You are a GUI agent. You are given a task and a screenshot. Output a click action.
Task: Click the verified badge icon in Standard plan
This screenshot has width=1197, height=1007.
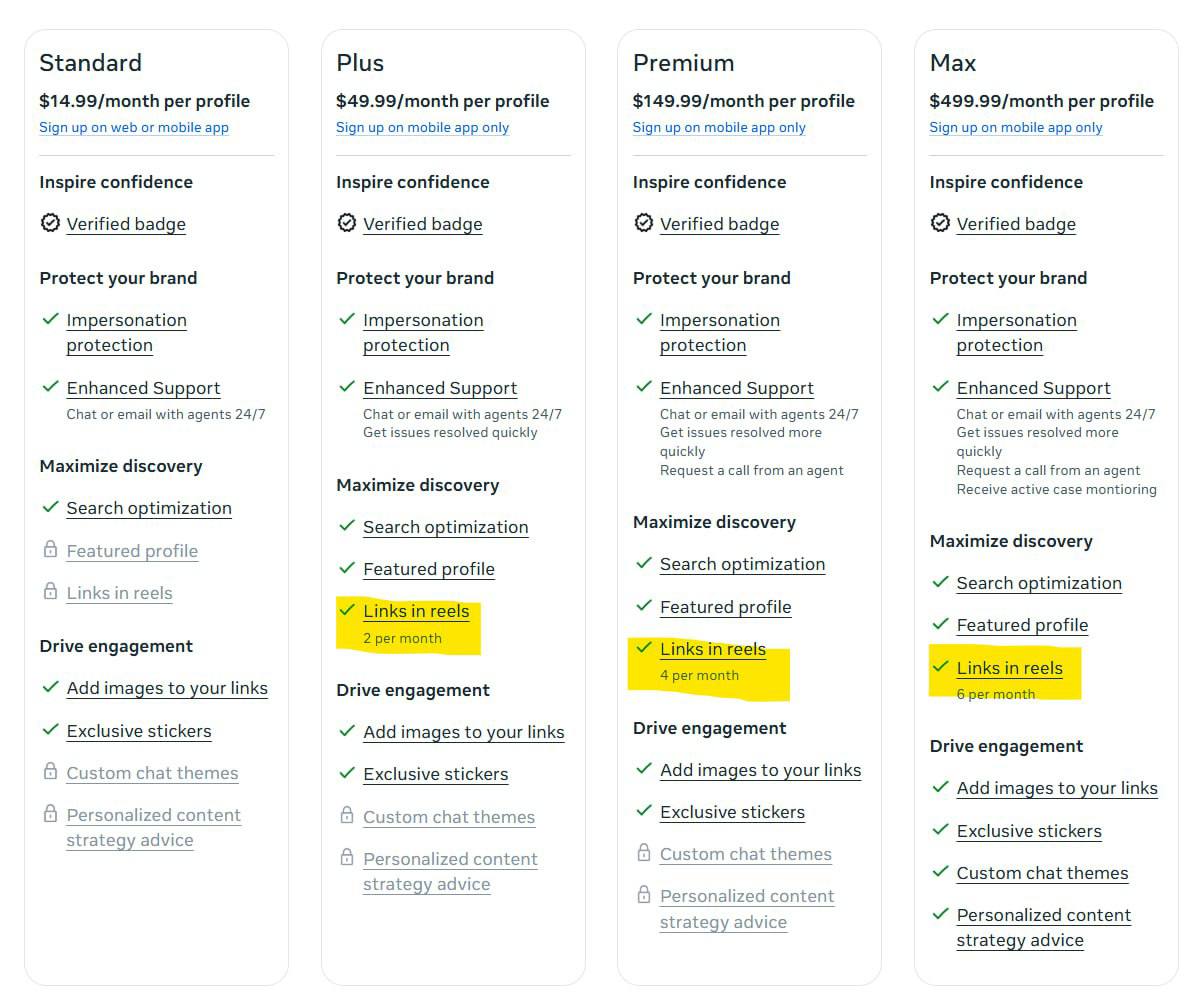pyautogui.click(x=50, y=223)
